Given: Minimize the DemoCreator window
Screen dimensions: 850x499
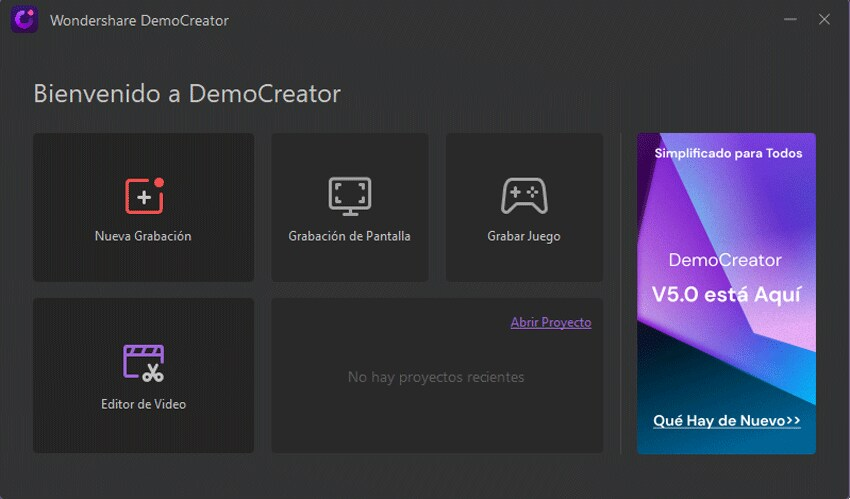Looking at the screenshot, I should click(790, 19).
